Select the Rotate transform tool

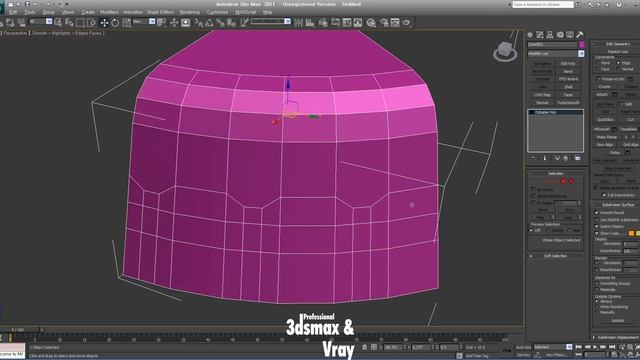pos(115,23)
